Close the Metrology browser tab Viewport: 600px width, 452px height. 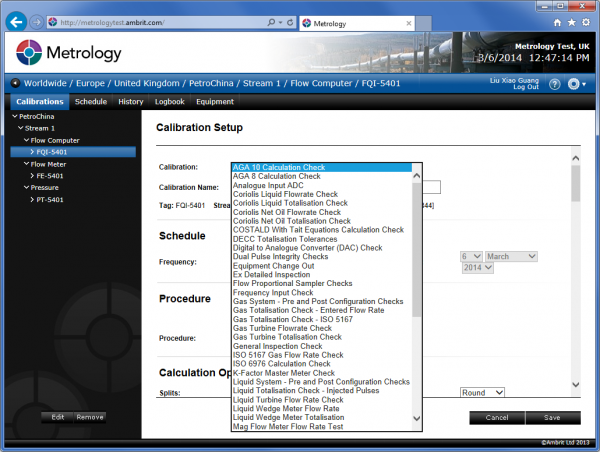tap(409, 23)
